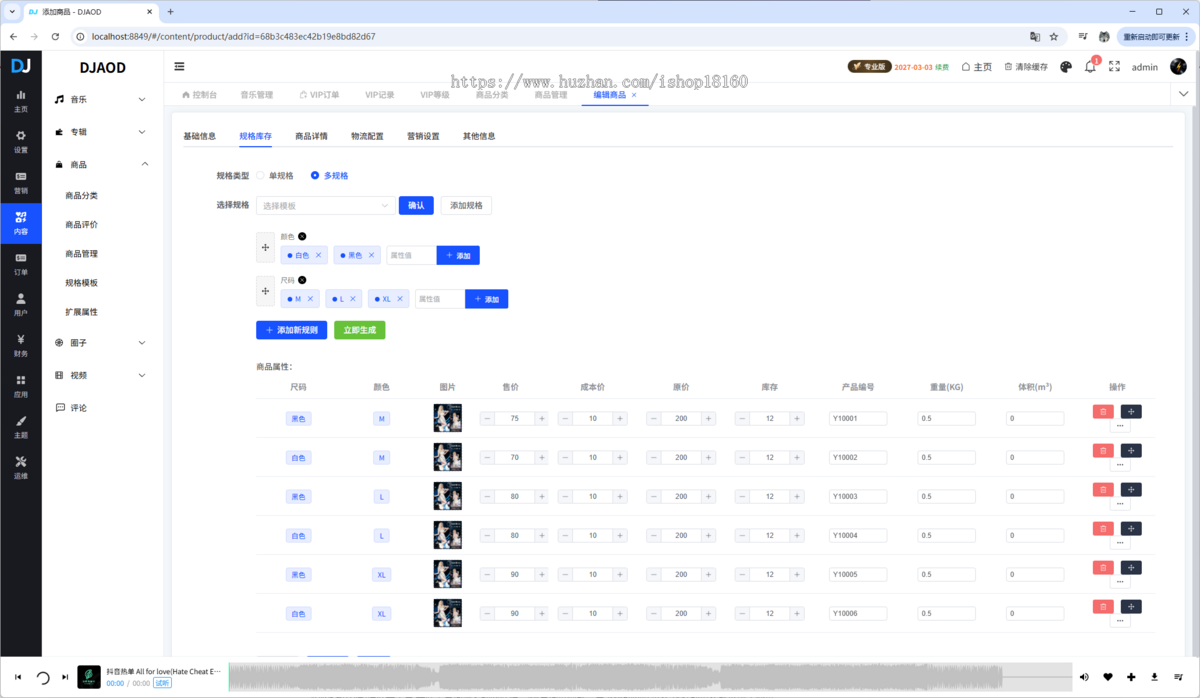The width and height of the screenshot is (1200, 698).
Task: Switch to the 营销设置 tab
Action: tap(423, 136)
